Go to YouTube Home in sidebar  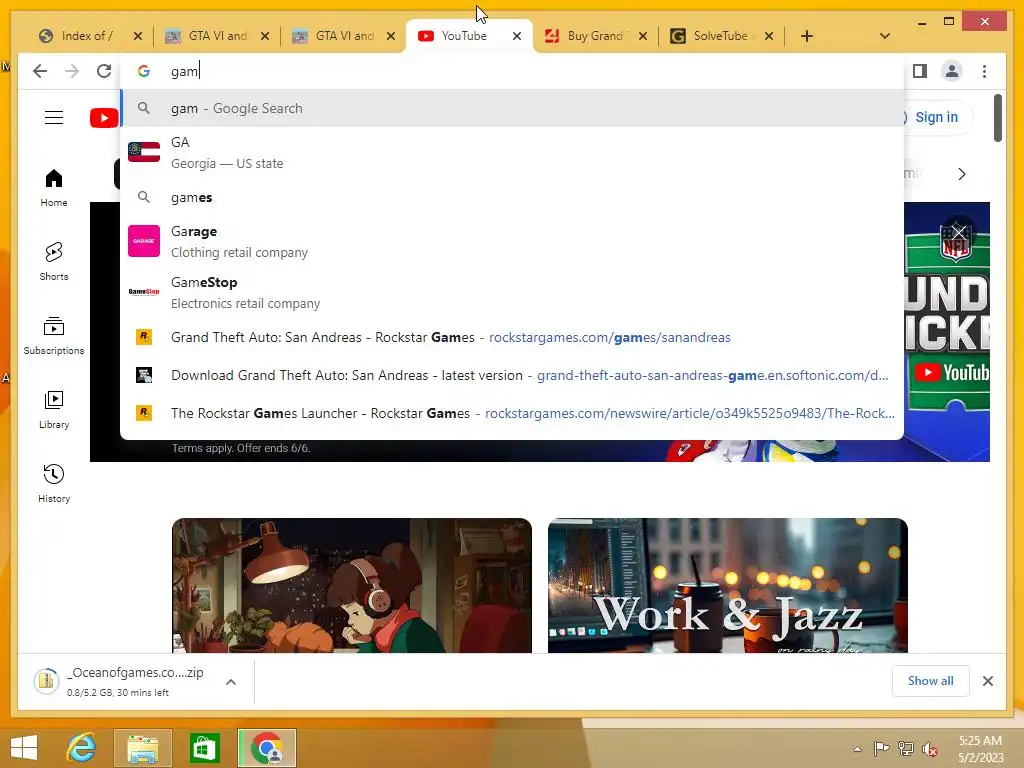54,188
